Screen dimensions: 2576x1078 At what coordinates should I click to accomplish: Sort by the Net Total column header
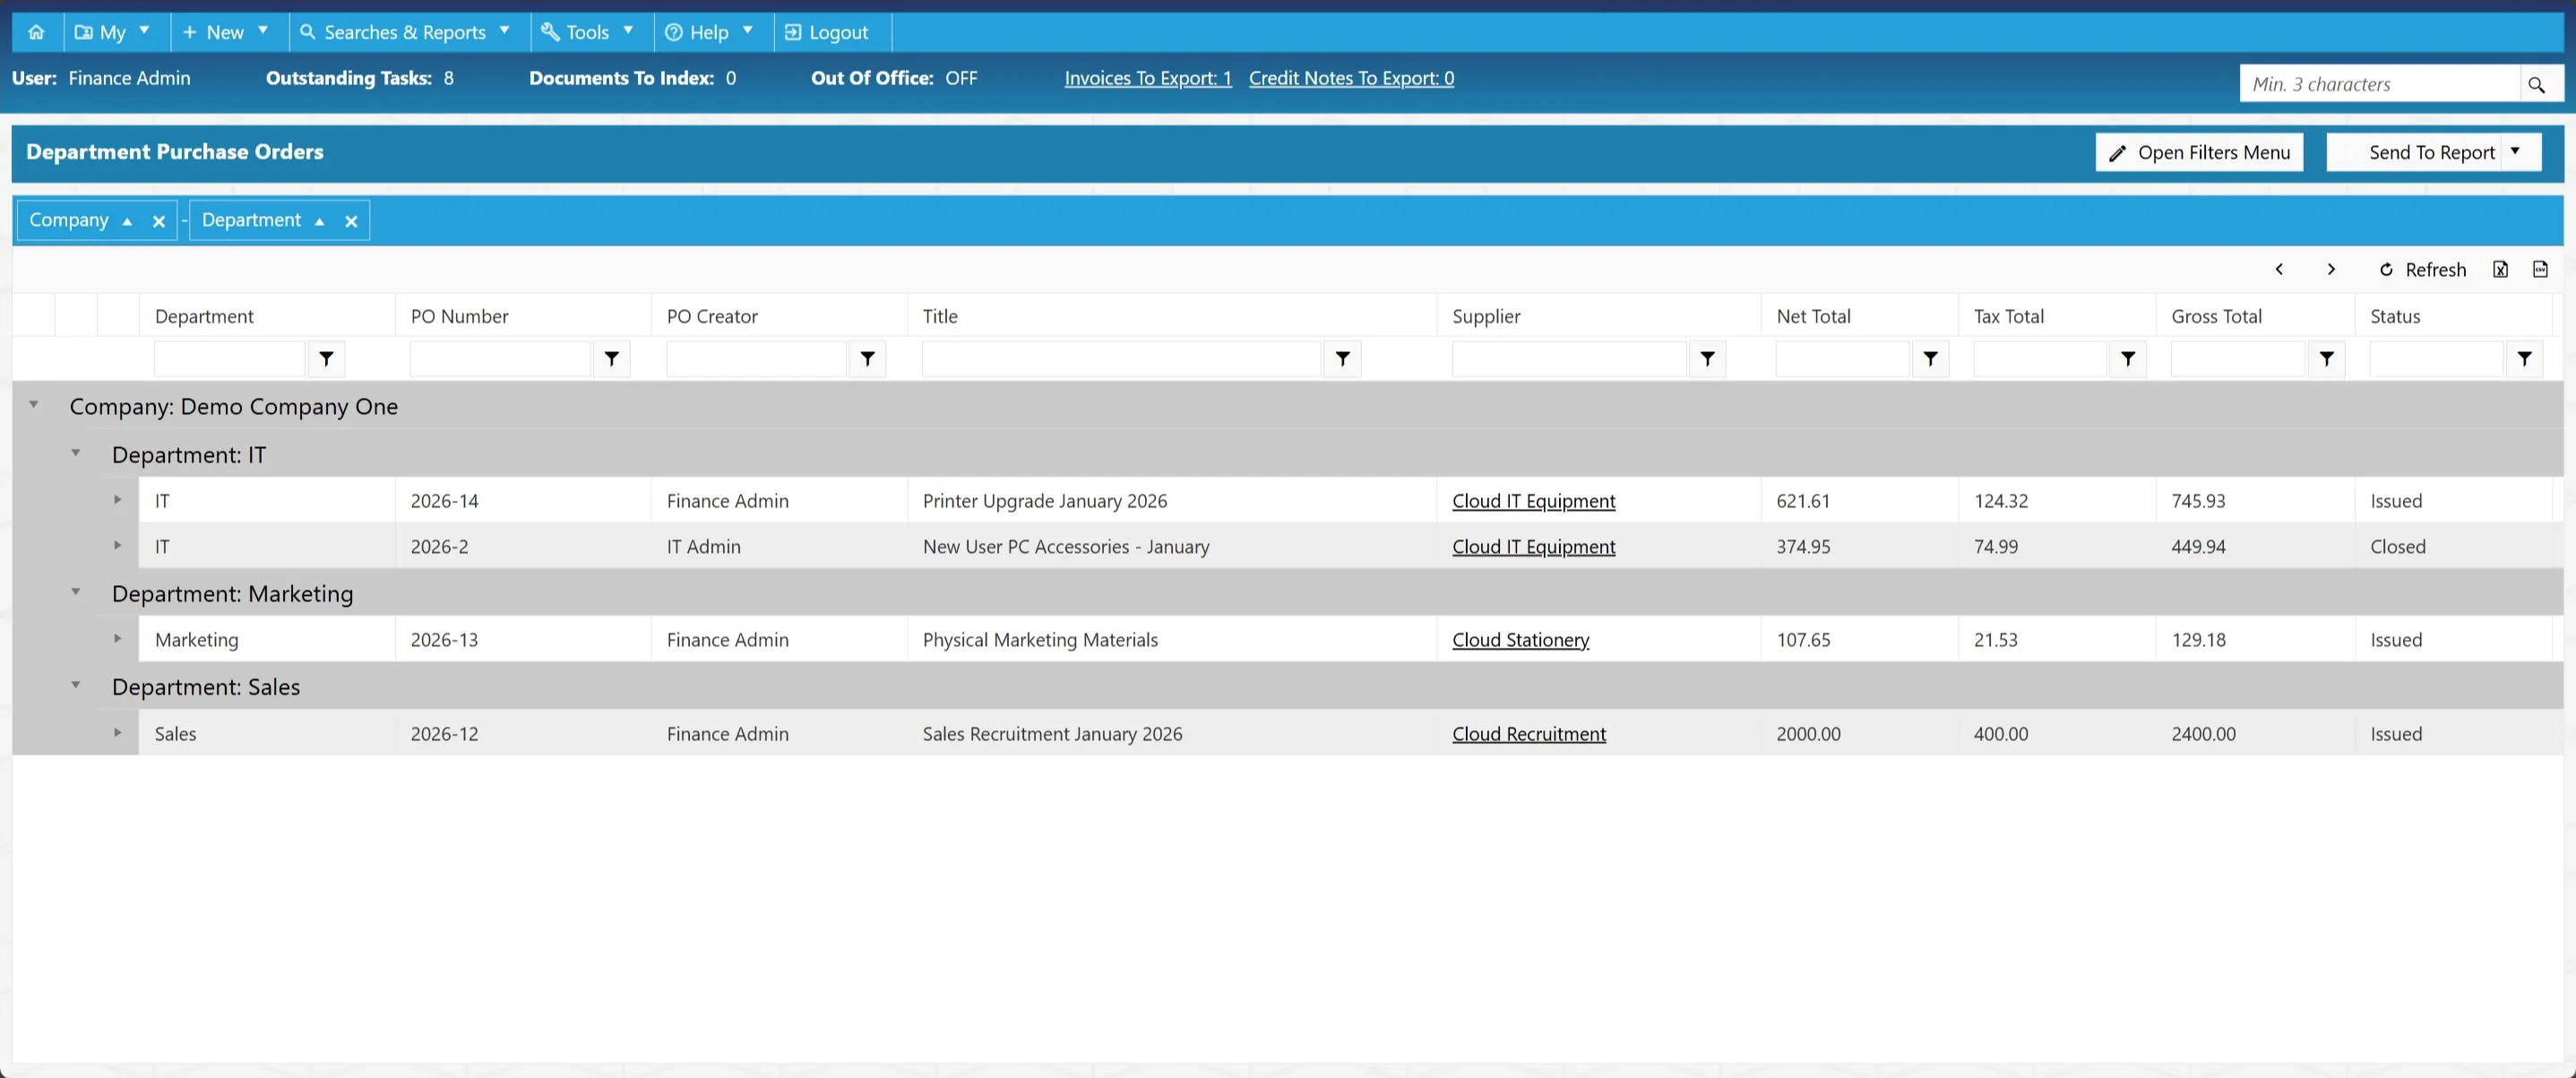pyautogui.click(x=1813, y=316)
